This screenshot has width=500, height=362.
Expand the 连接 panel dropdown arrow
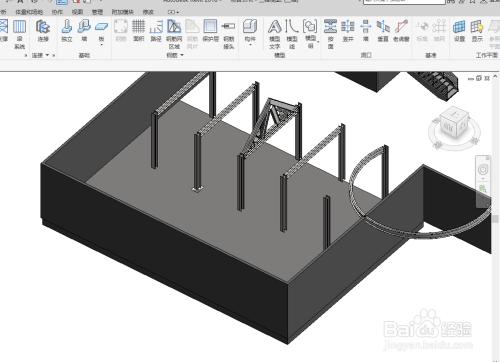point(47,55)
